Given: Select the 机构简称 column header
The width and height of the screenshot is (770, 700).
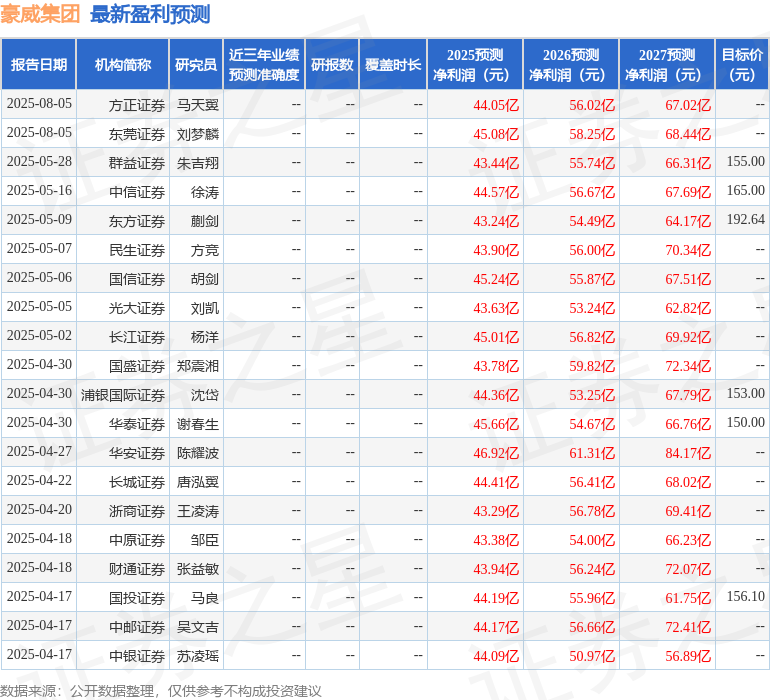Looking at the screenshot, I should point(123,64).
